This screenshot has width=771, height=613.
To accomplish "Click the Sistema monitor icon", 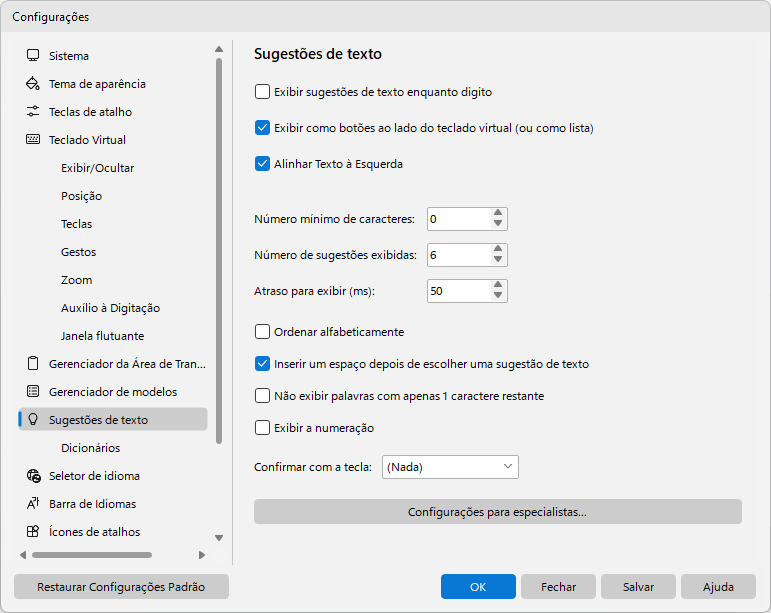I will tap(33, 56).
